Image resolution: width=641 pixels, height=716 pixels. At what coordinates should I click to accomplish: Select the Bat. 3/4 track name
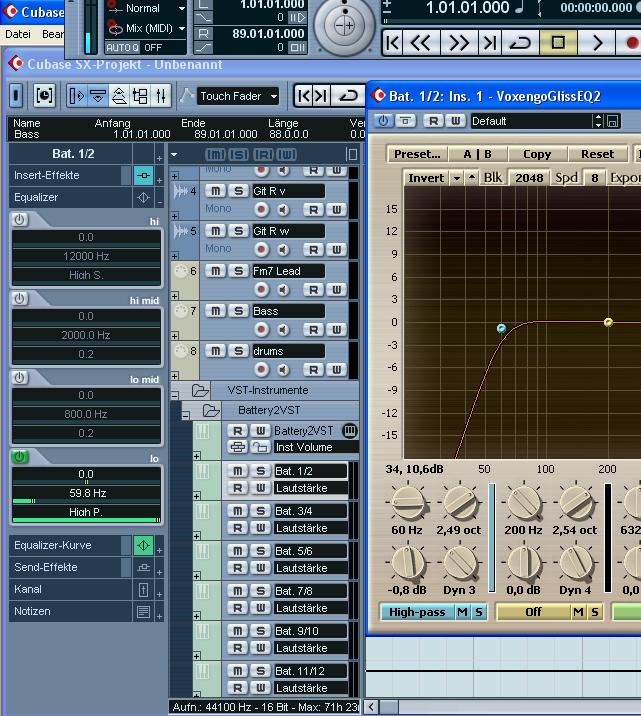coord(310,511)
